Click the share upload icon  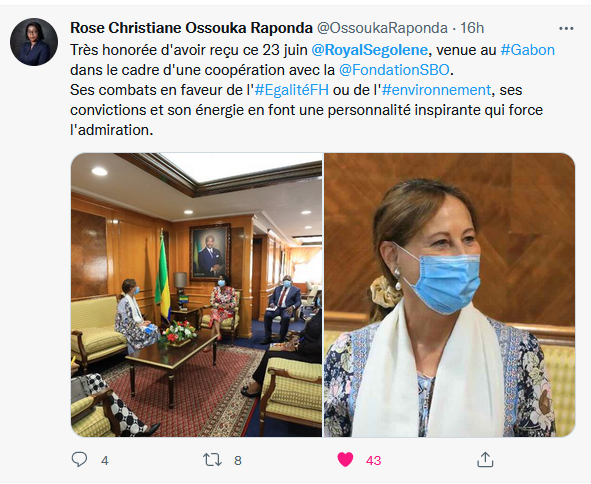click(x=485, y=459)
